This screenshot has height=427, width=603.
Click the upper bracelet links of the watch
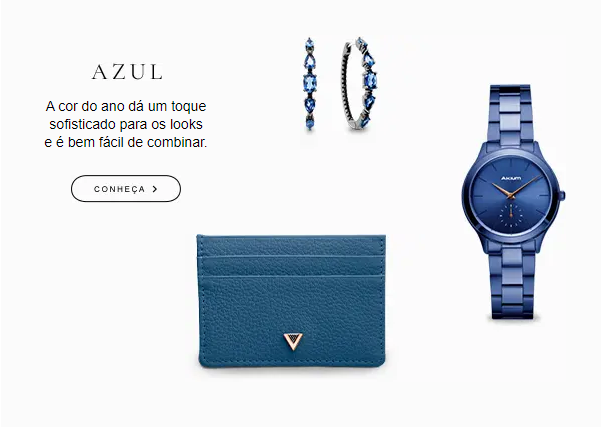[x=511, y=113]
